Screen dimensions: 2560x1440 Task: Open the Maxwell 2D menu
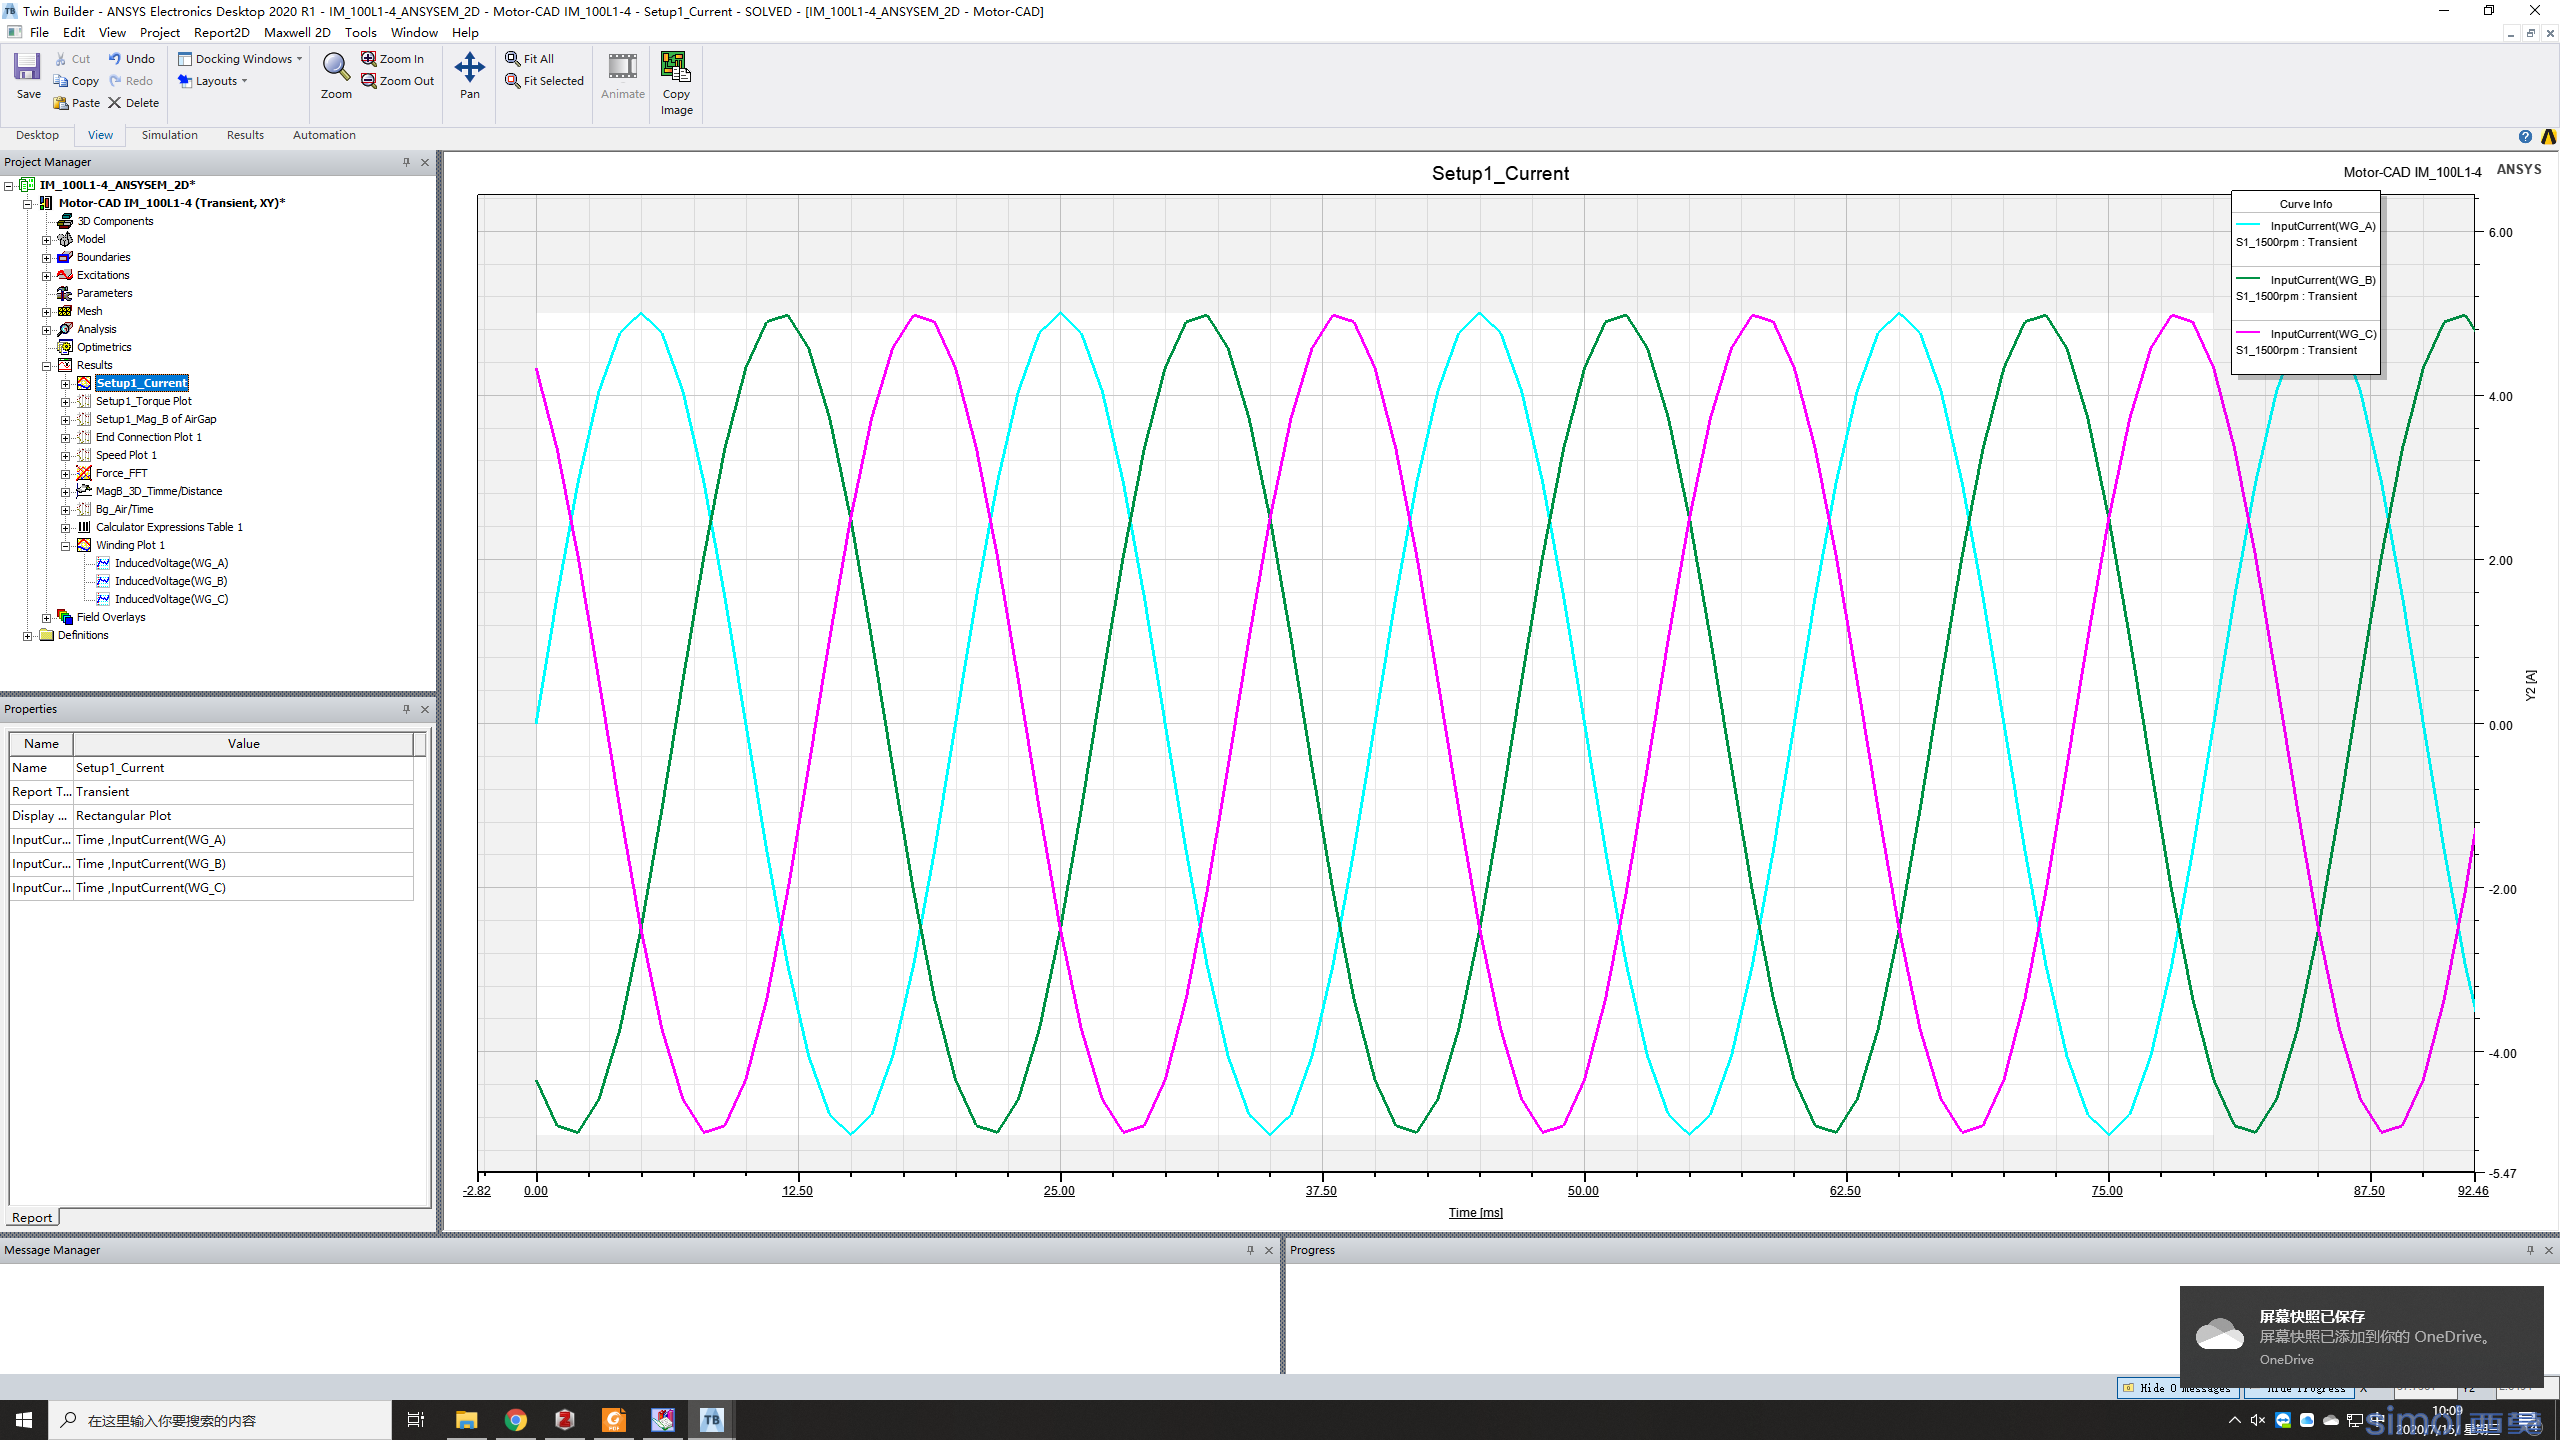(297, 32)
